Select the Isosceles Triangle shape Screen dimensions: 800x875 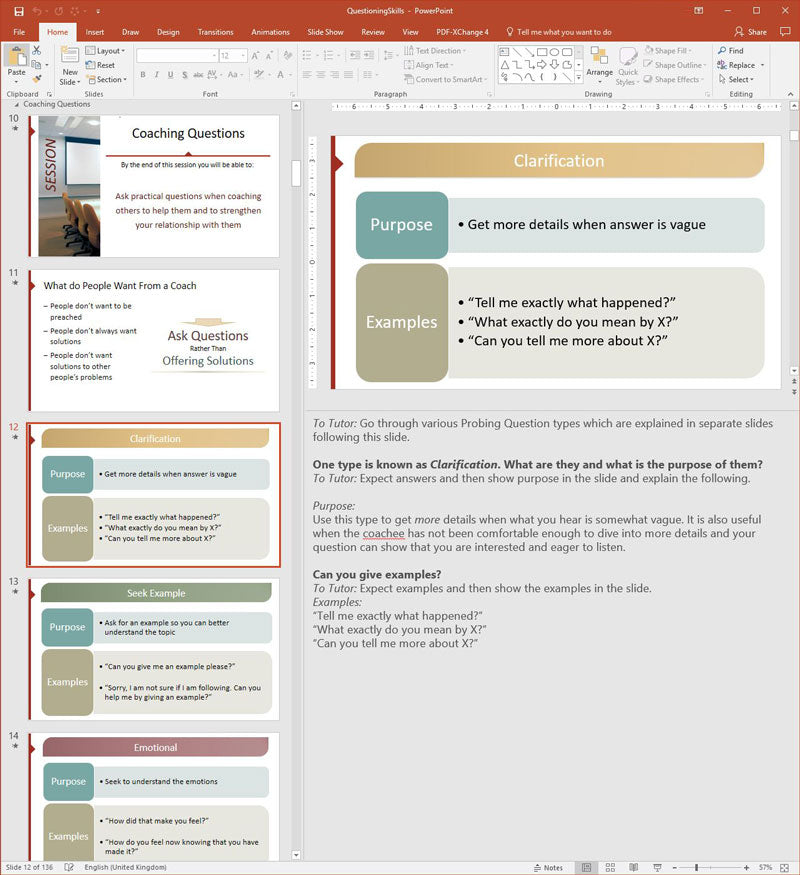pos(504,65)
